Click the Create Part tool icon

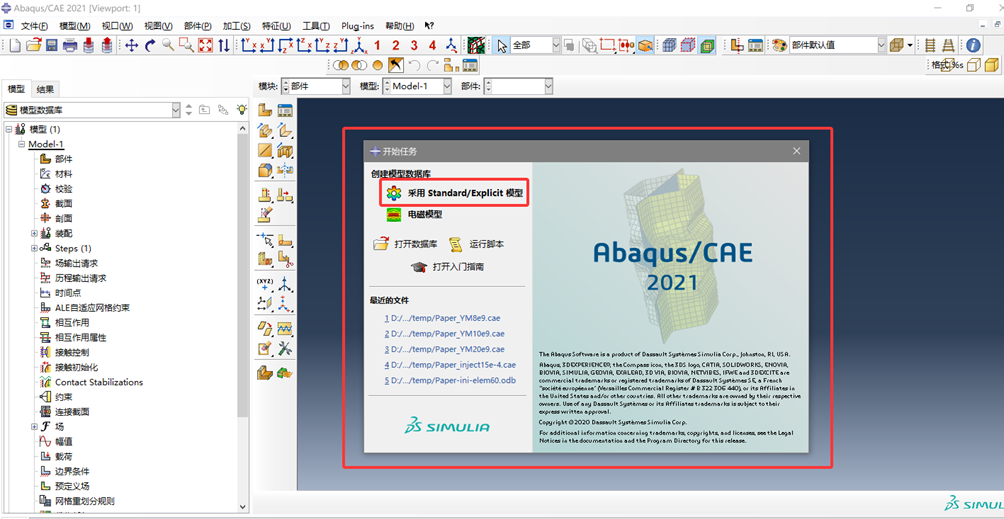coord(265,110)
